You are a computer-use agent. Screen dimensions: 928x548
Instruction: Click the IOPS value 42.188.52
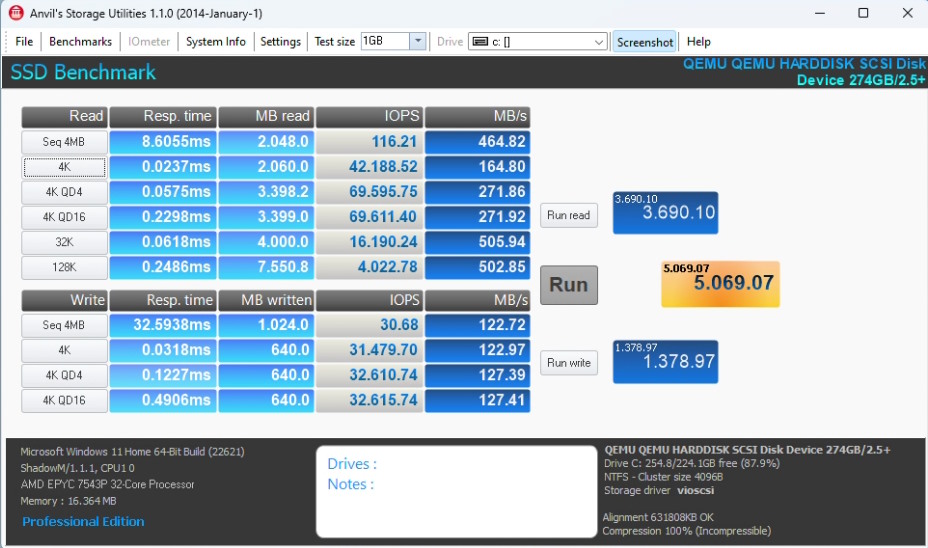pyautogui.click(x=369, y=167)
